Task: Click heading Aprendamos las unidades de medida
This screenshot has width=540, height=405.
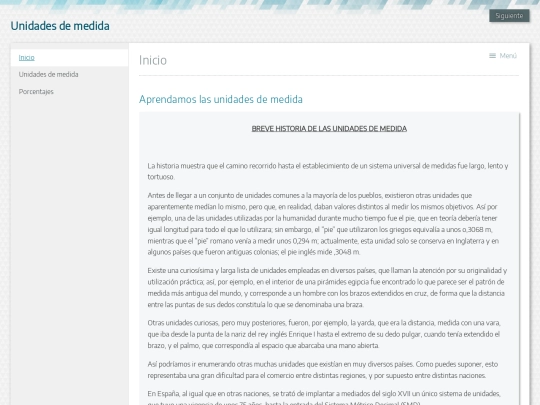Action: (221, 99)
